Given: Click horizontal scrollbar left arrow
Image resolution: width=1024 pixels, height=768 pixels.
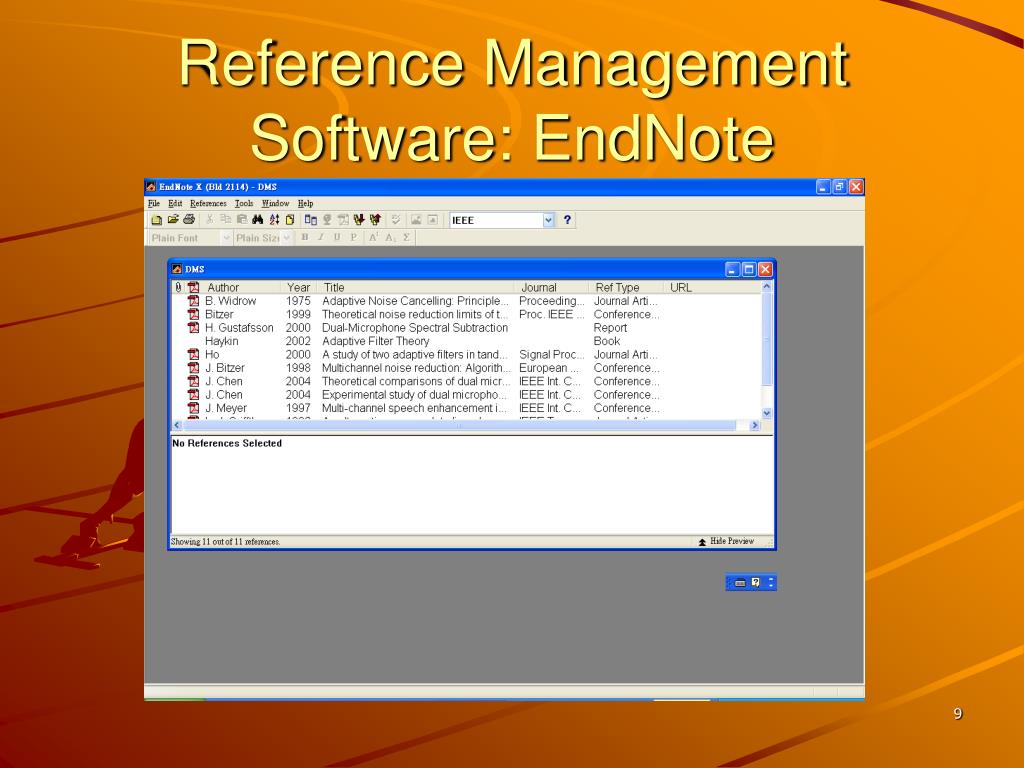Looking at the screenshot, I should coord(177,425).
